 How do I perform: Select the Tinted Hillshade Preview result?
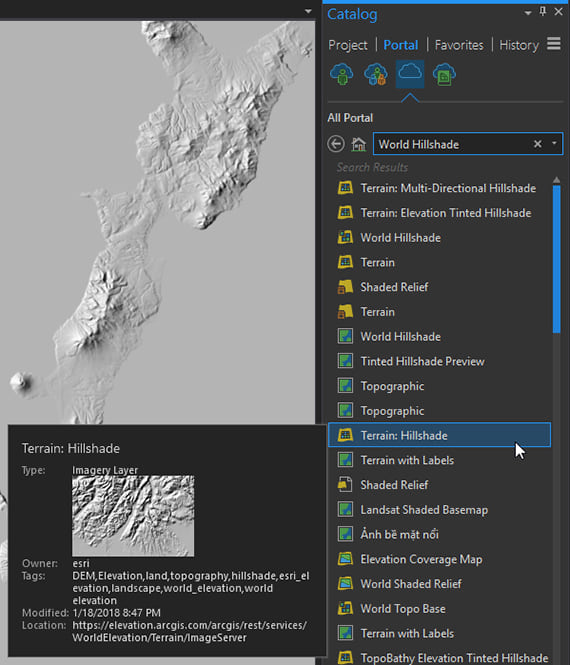pyautogui.click(x=422, y=361)
